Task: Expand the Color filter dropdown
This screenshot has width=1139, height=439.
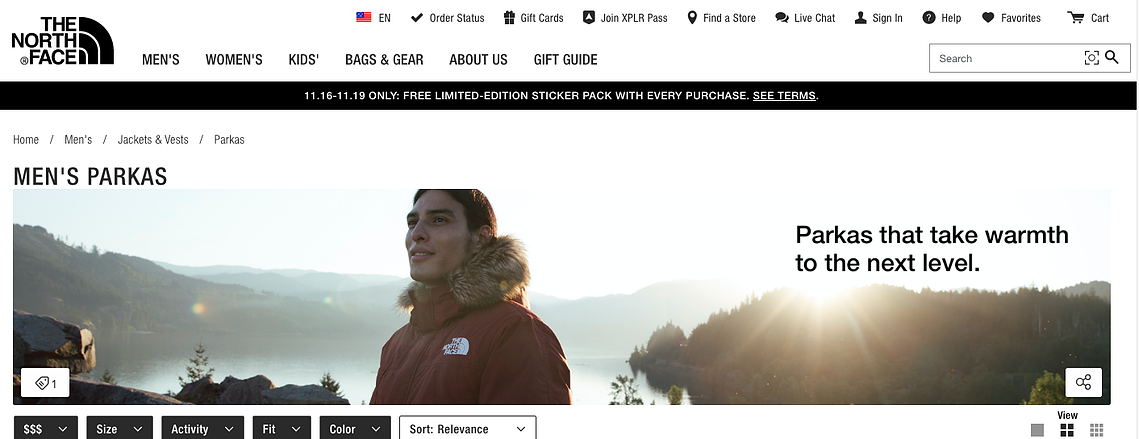Action: click(355, 429)
